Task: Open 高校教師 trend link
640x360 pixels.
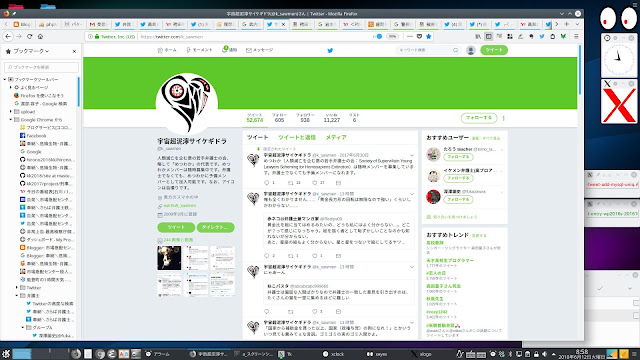Action: point(435,243)
